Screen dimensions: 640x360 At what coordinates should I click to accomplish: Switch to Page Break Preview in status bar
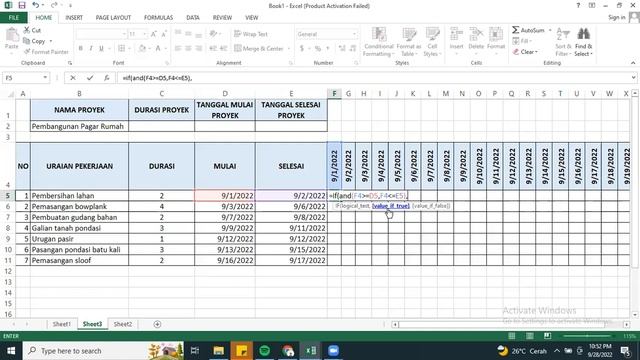coord(547,336)
